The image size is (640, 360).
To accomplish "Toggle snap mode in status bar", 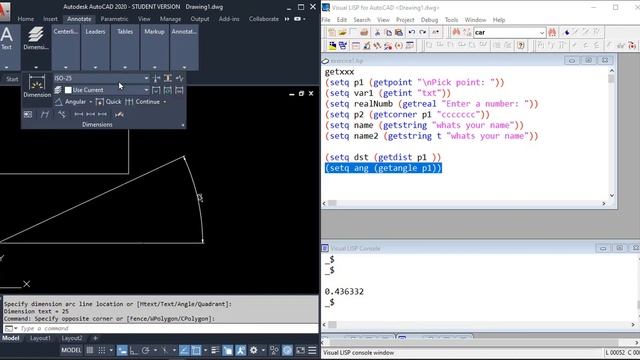I will point(102,350).
